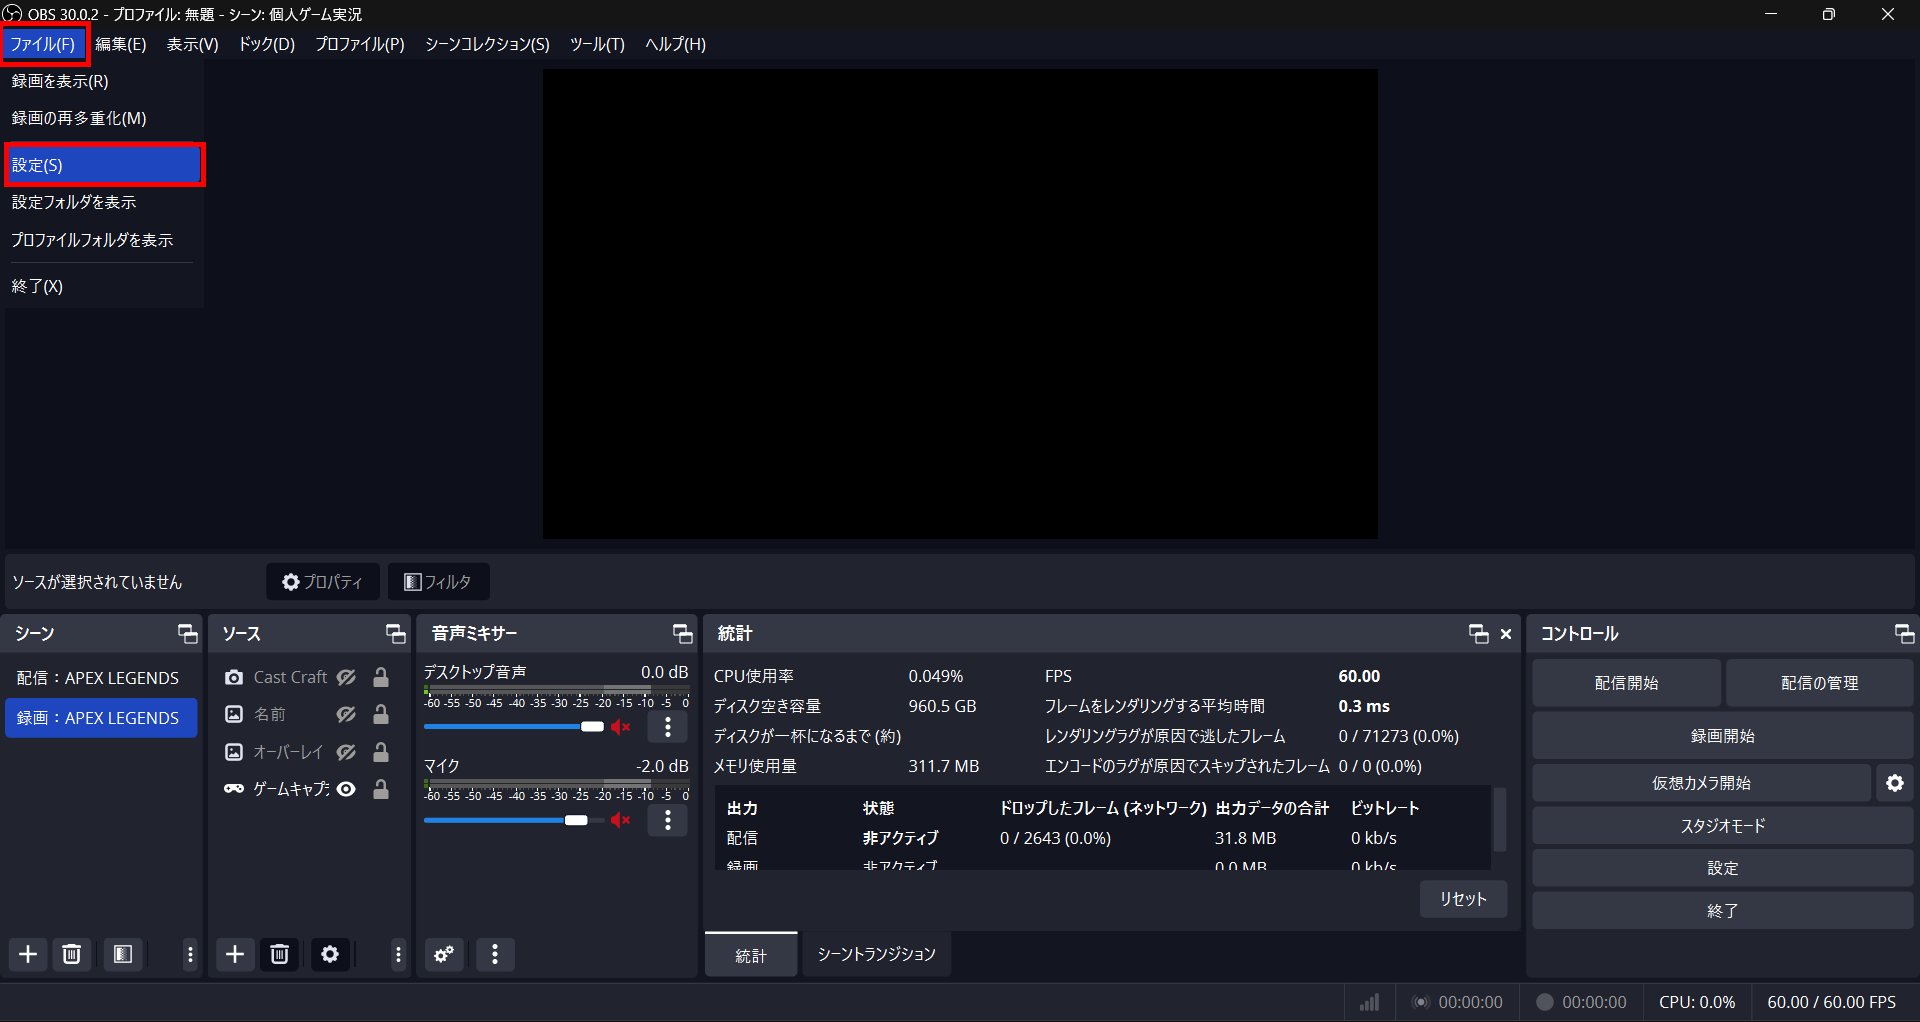
Task: Select the Cast Craft camera source icon
Action: pyautogui.click(x=234, y=677)
